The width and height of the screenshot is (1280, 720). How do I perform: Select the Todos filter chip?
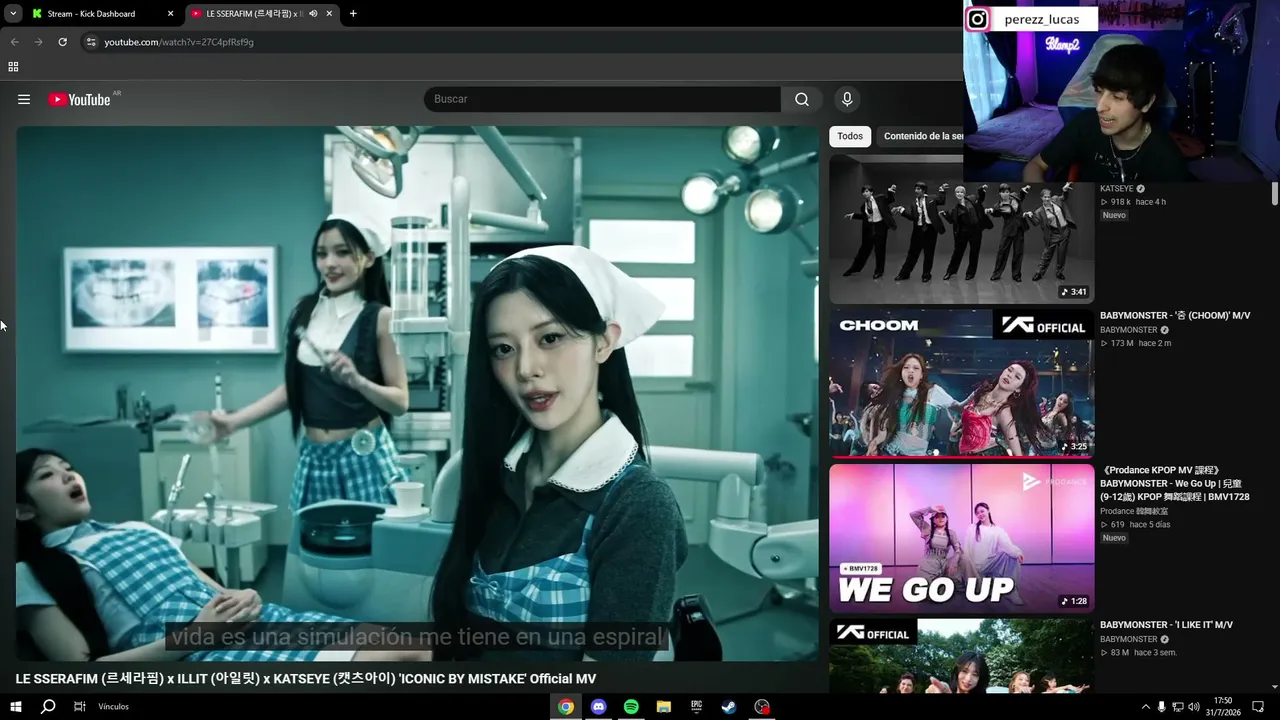click(850, 136)
